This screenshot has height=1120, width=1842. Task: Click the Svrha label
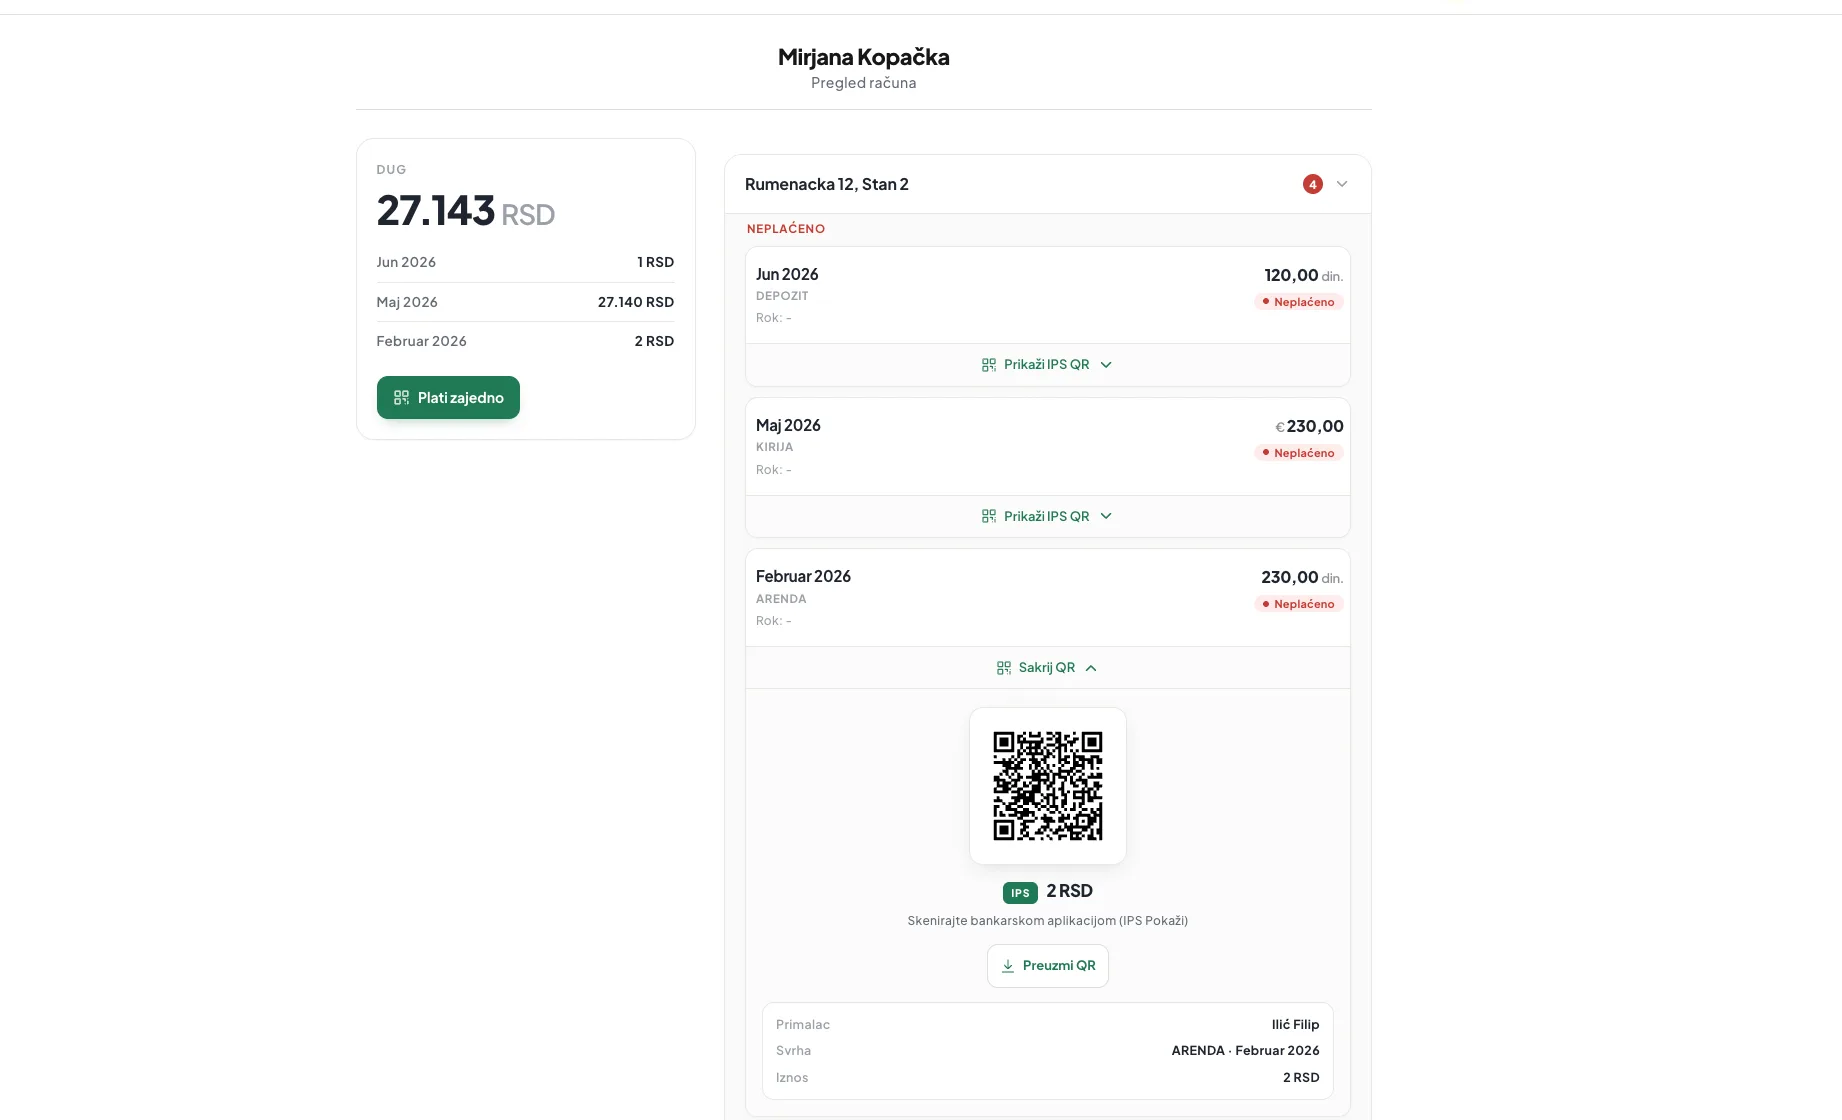[793, 1051]
